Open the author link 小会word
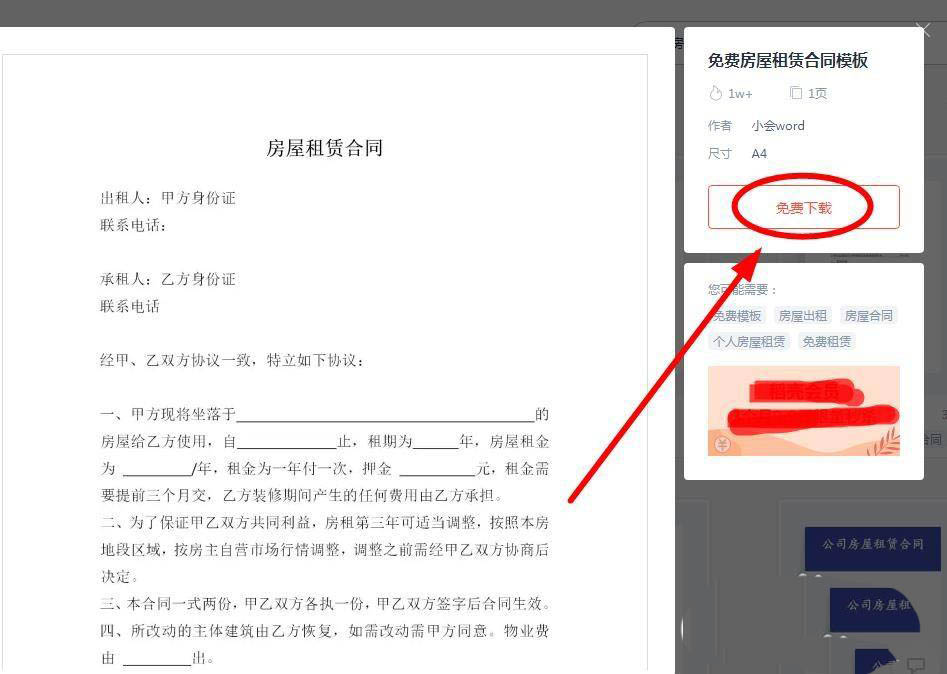 pos(778,125)
